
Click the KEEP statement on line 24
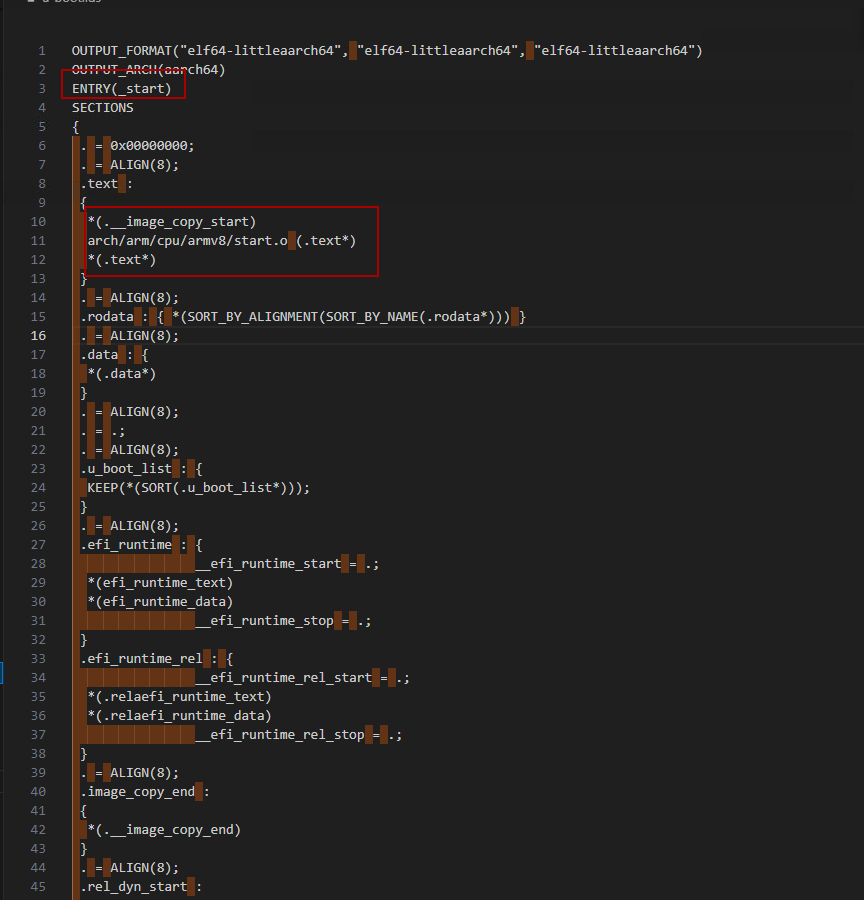pyautogui.click(x=198, y=488)
